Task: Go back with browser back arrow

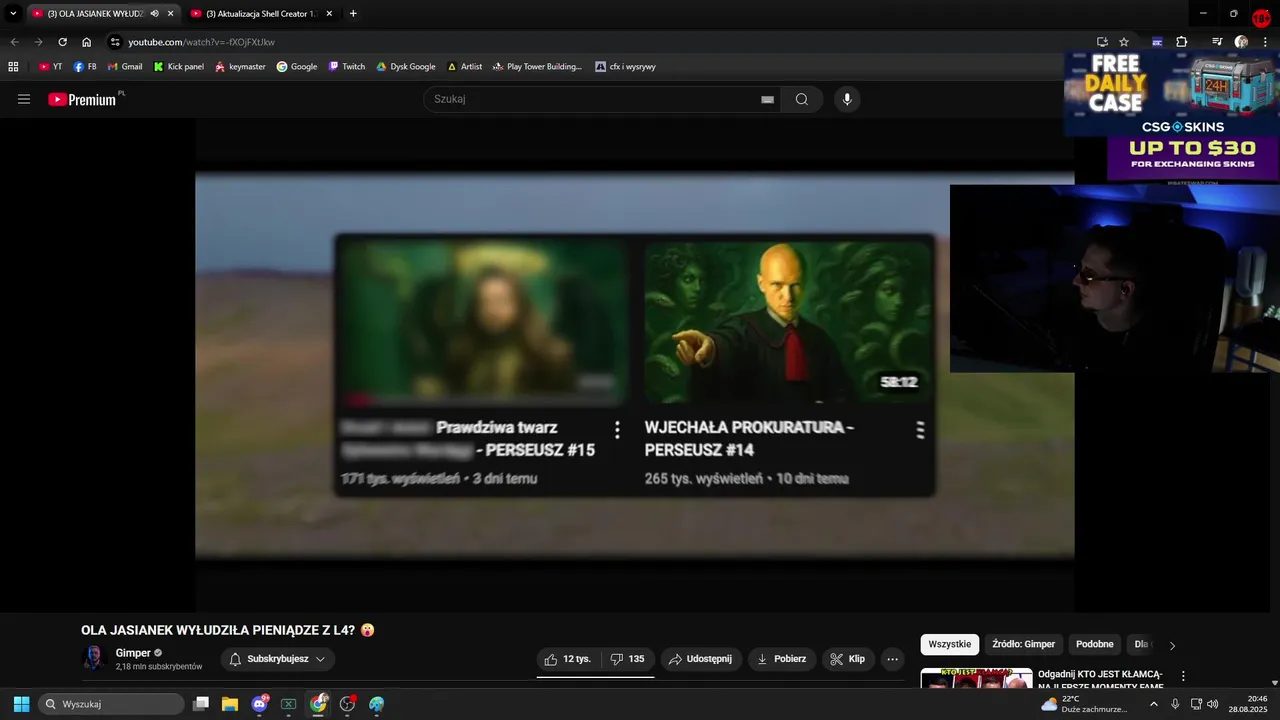Action: [x=14, y=42]
